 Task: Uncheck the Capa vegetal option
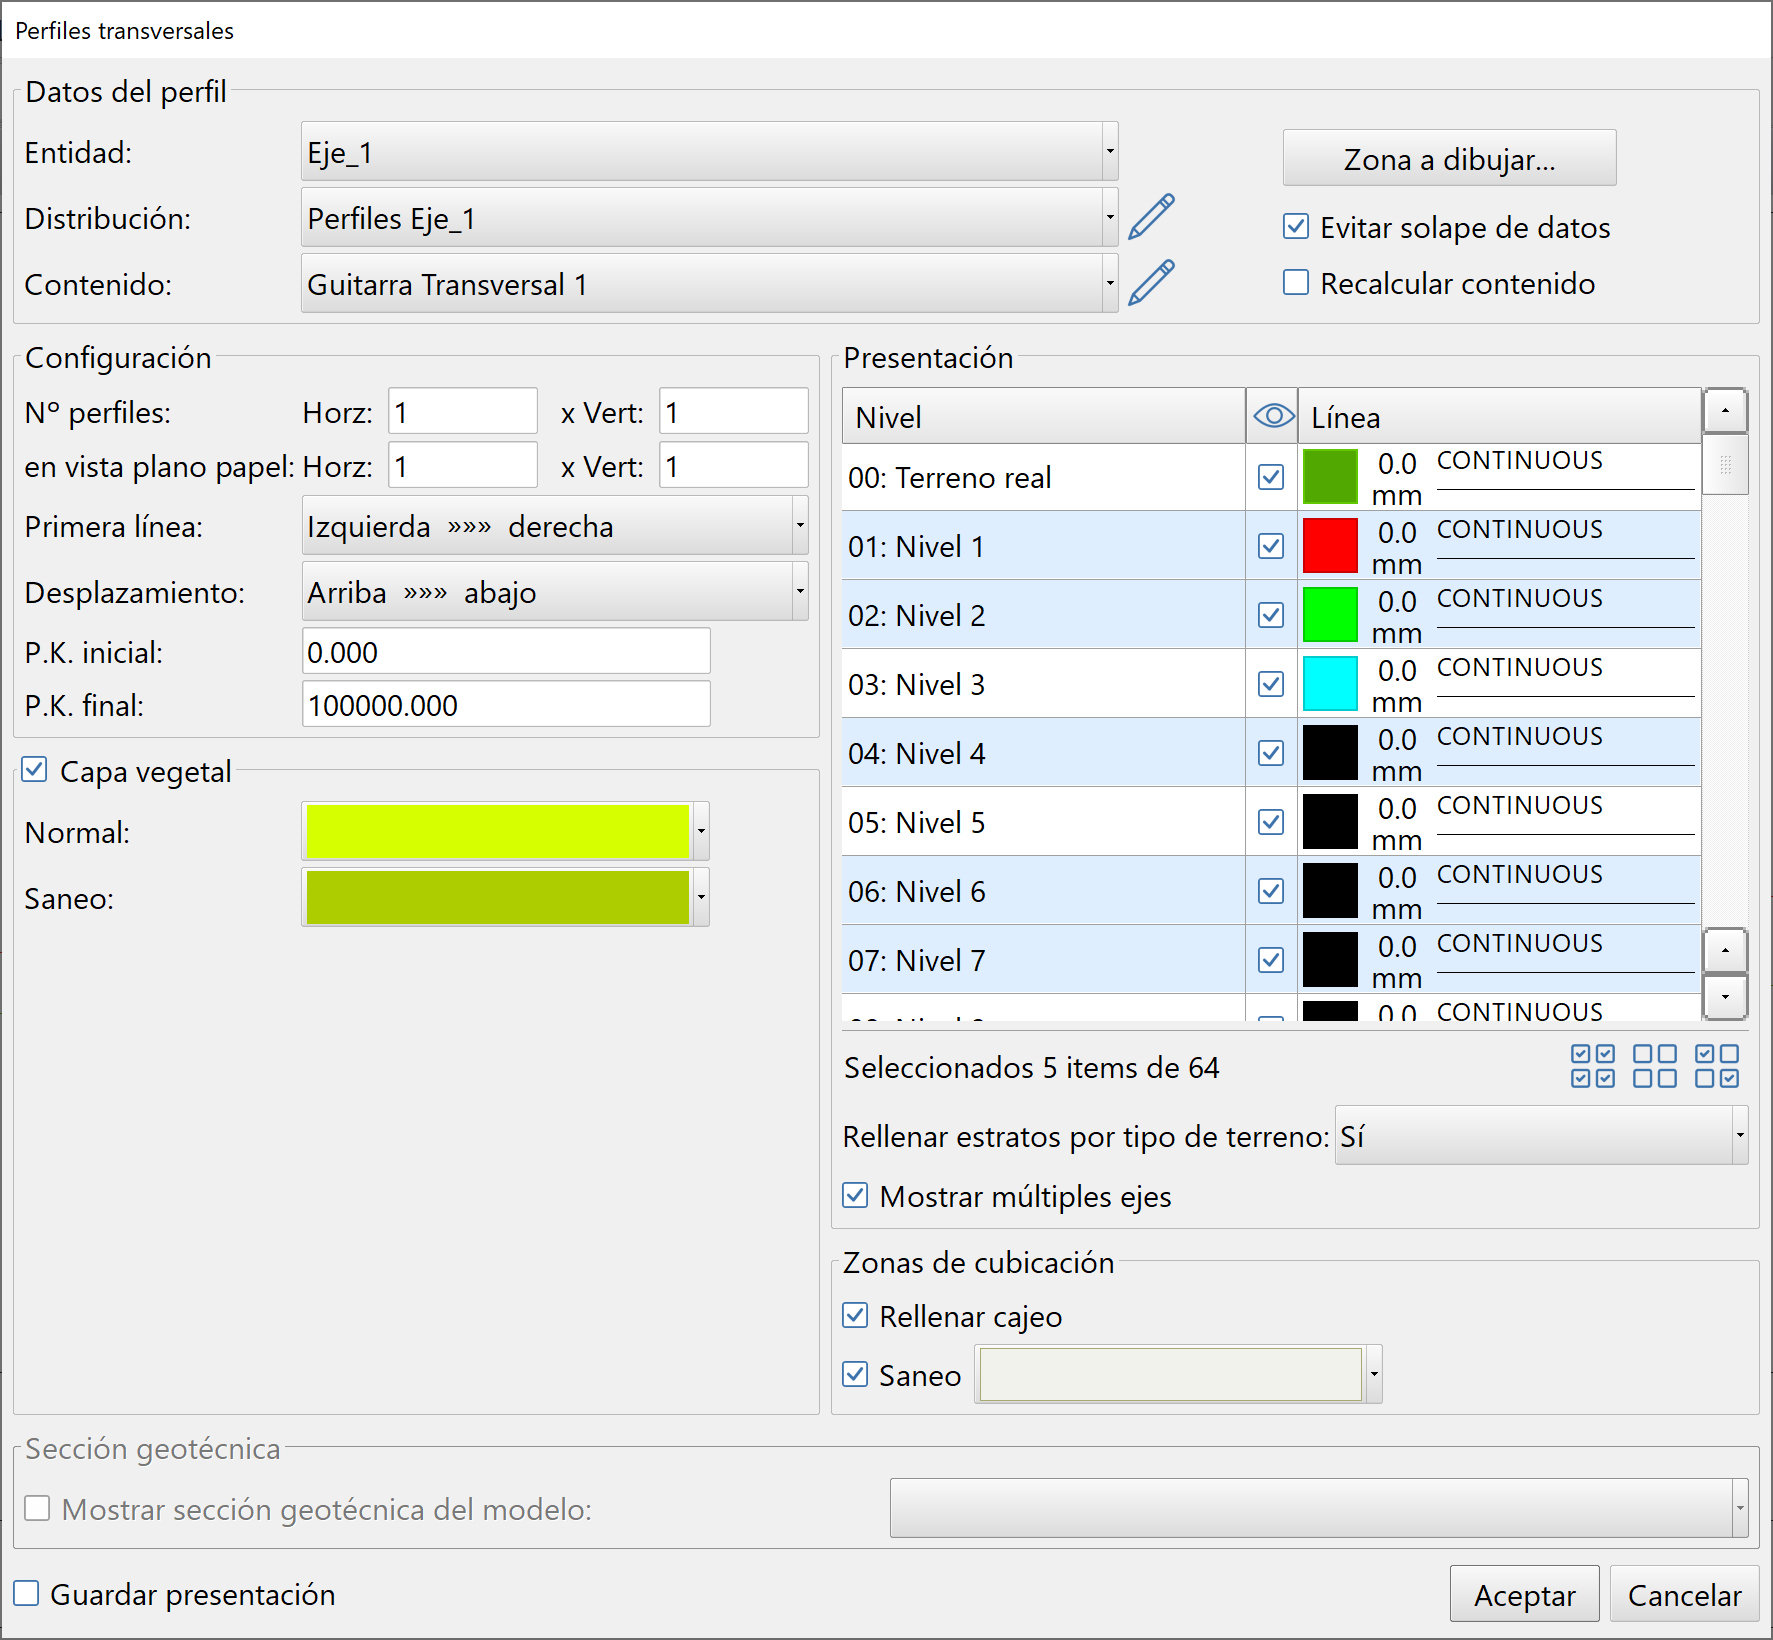(35, 769)
